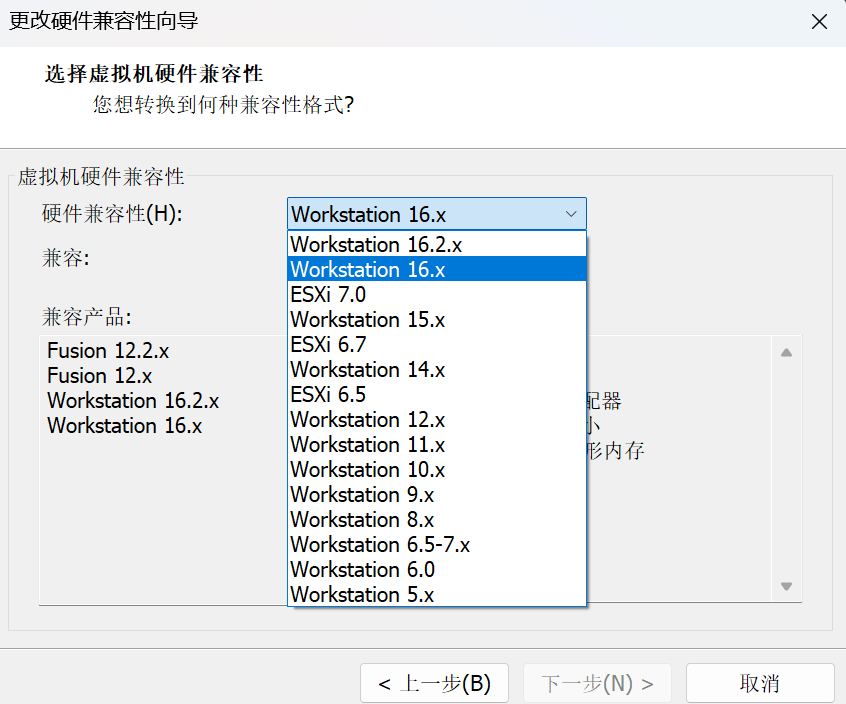This screenshot has height=704, width=846.
Task: Choose highlighted Workstation 16.x dropdown option
Action: point(436,269)
